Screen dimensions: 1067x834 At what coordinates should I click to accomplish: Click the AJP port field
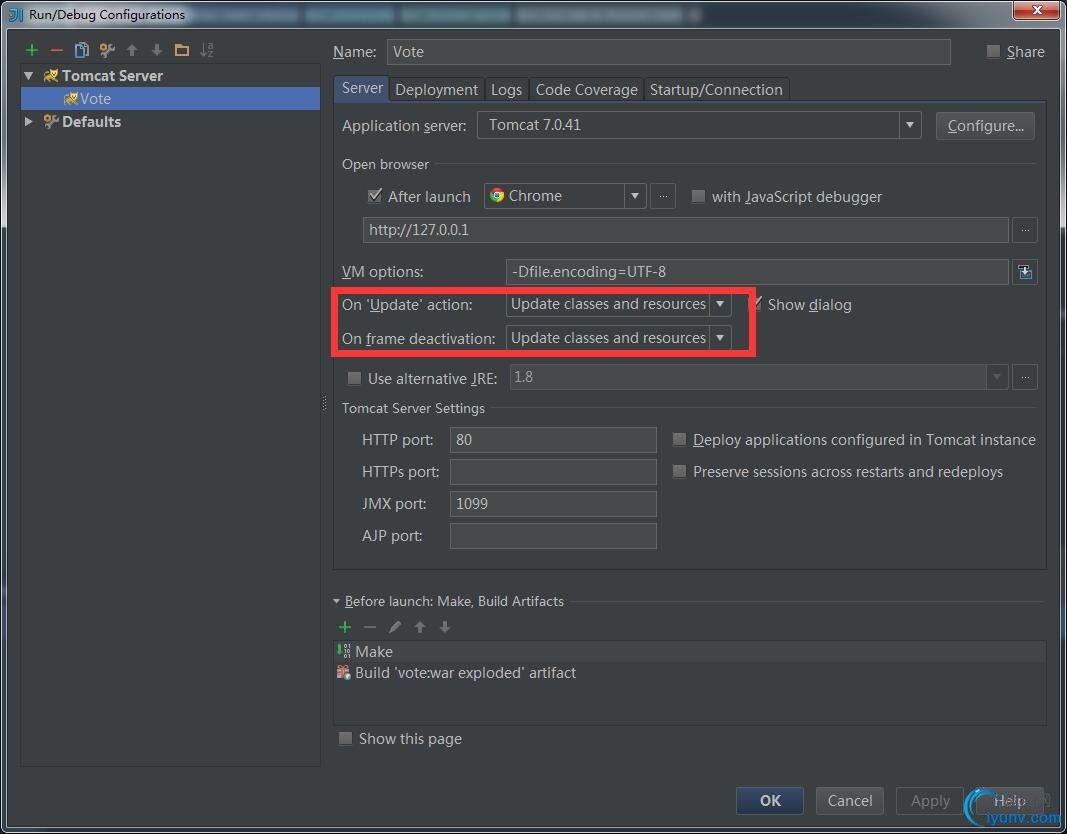click(553, 535)
